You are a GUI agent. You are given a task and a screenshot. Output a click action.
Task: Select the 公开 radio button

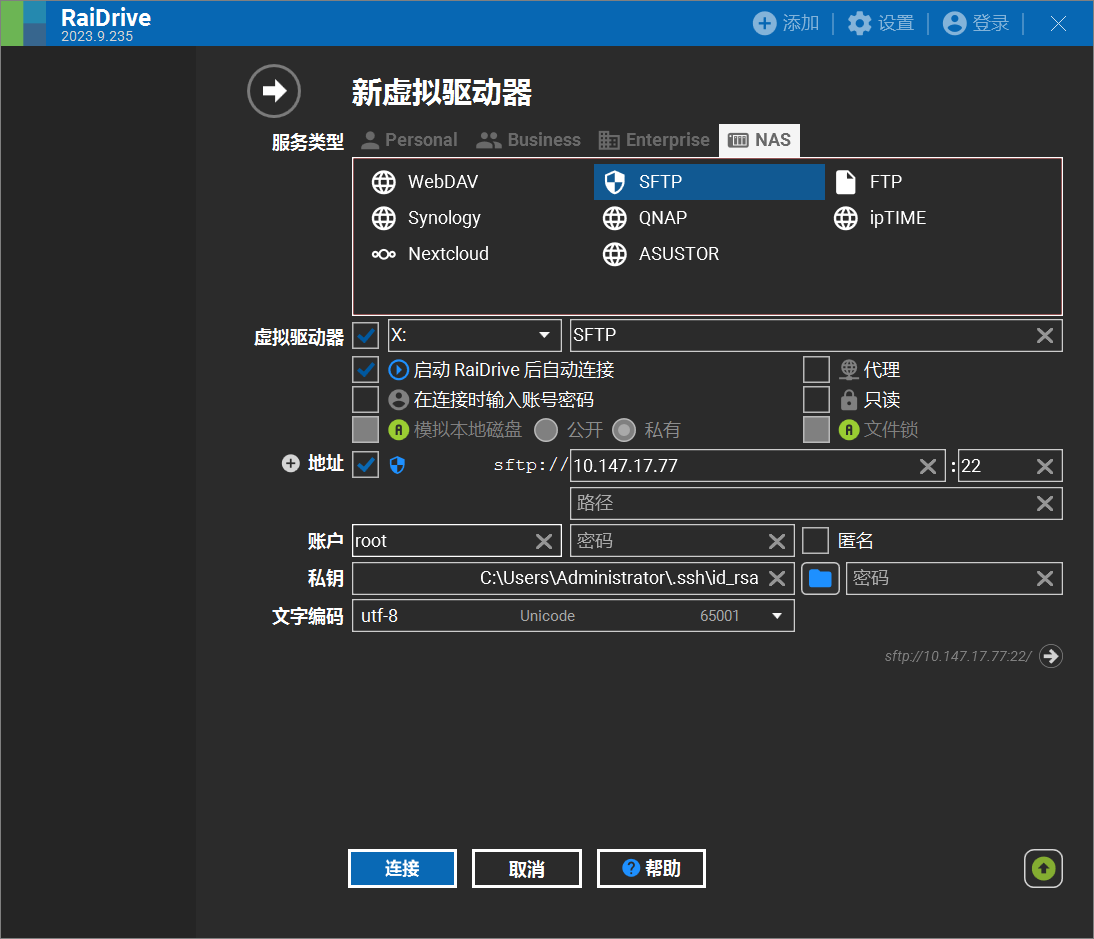[x=546, y=430]
